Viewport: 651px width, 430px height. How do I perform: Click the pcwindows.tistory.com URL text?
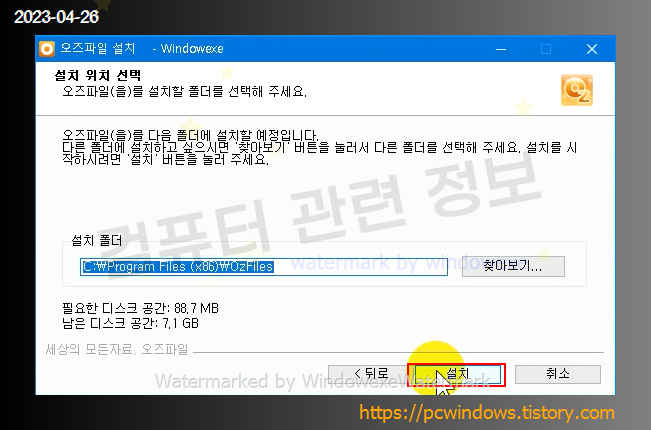[487, 413]
